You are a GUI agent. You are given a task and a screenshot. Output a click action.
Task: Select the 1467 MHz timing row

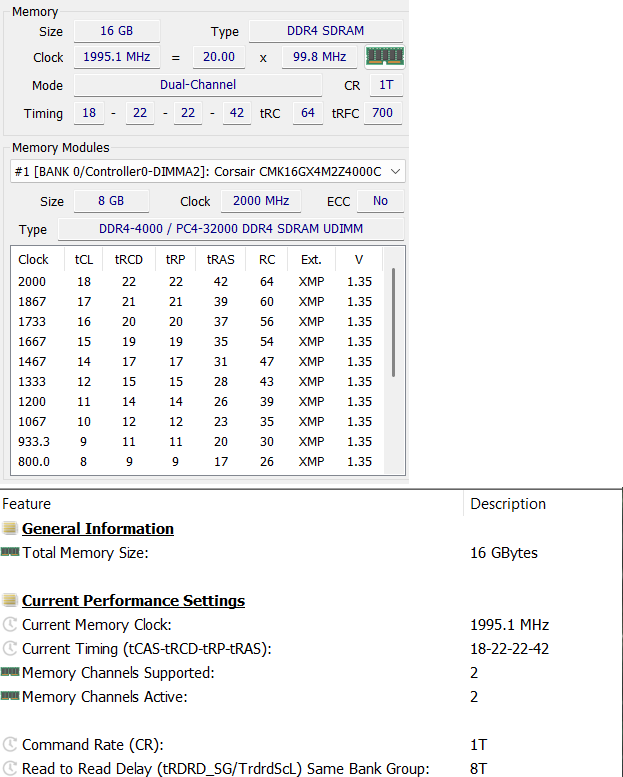[197, 361]
